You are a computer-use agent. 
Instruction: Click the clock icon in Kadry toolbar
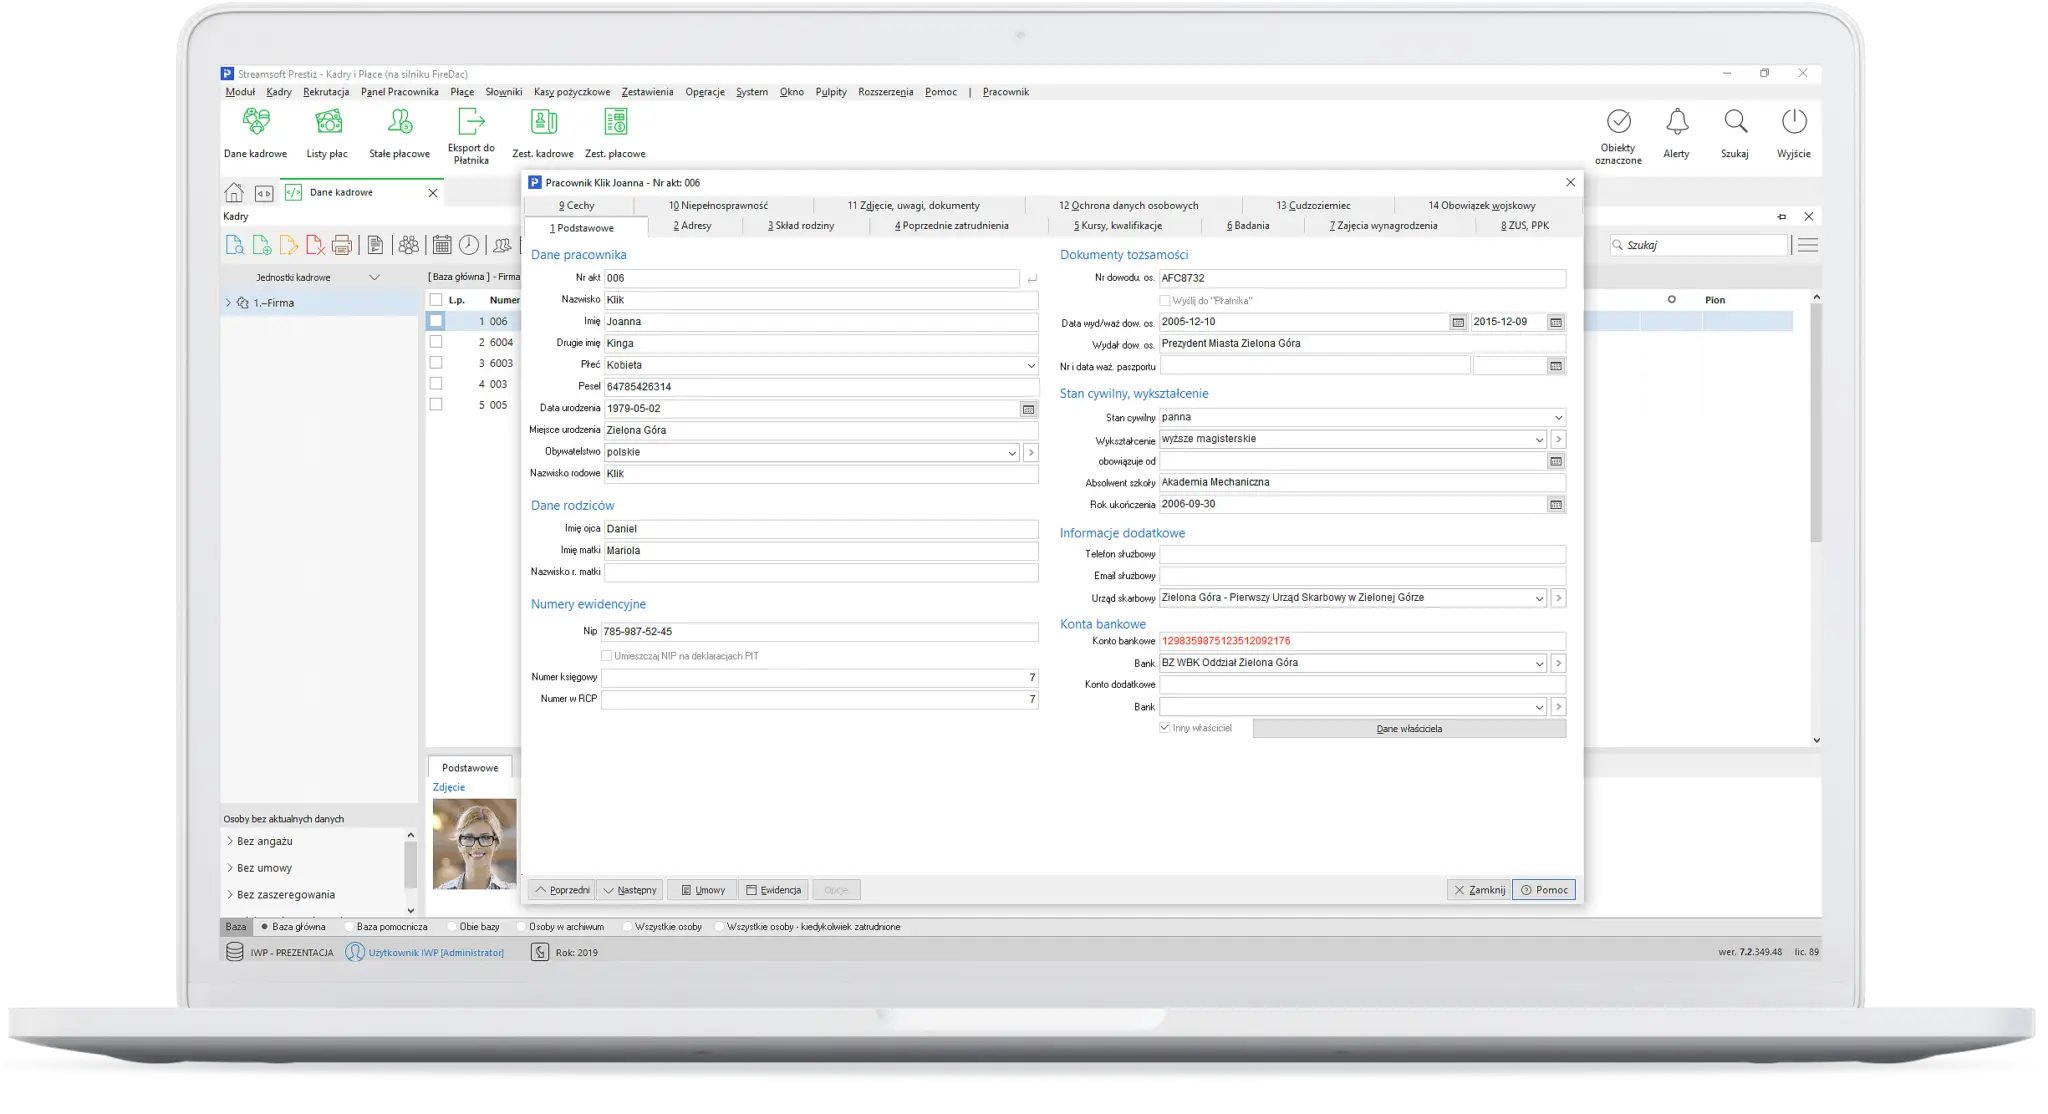point(468,245)
